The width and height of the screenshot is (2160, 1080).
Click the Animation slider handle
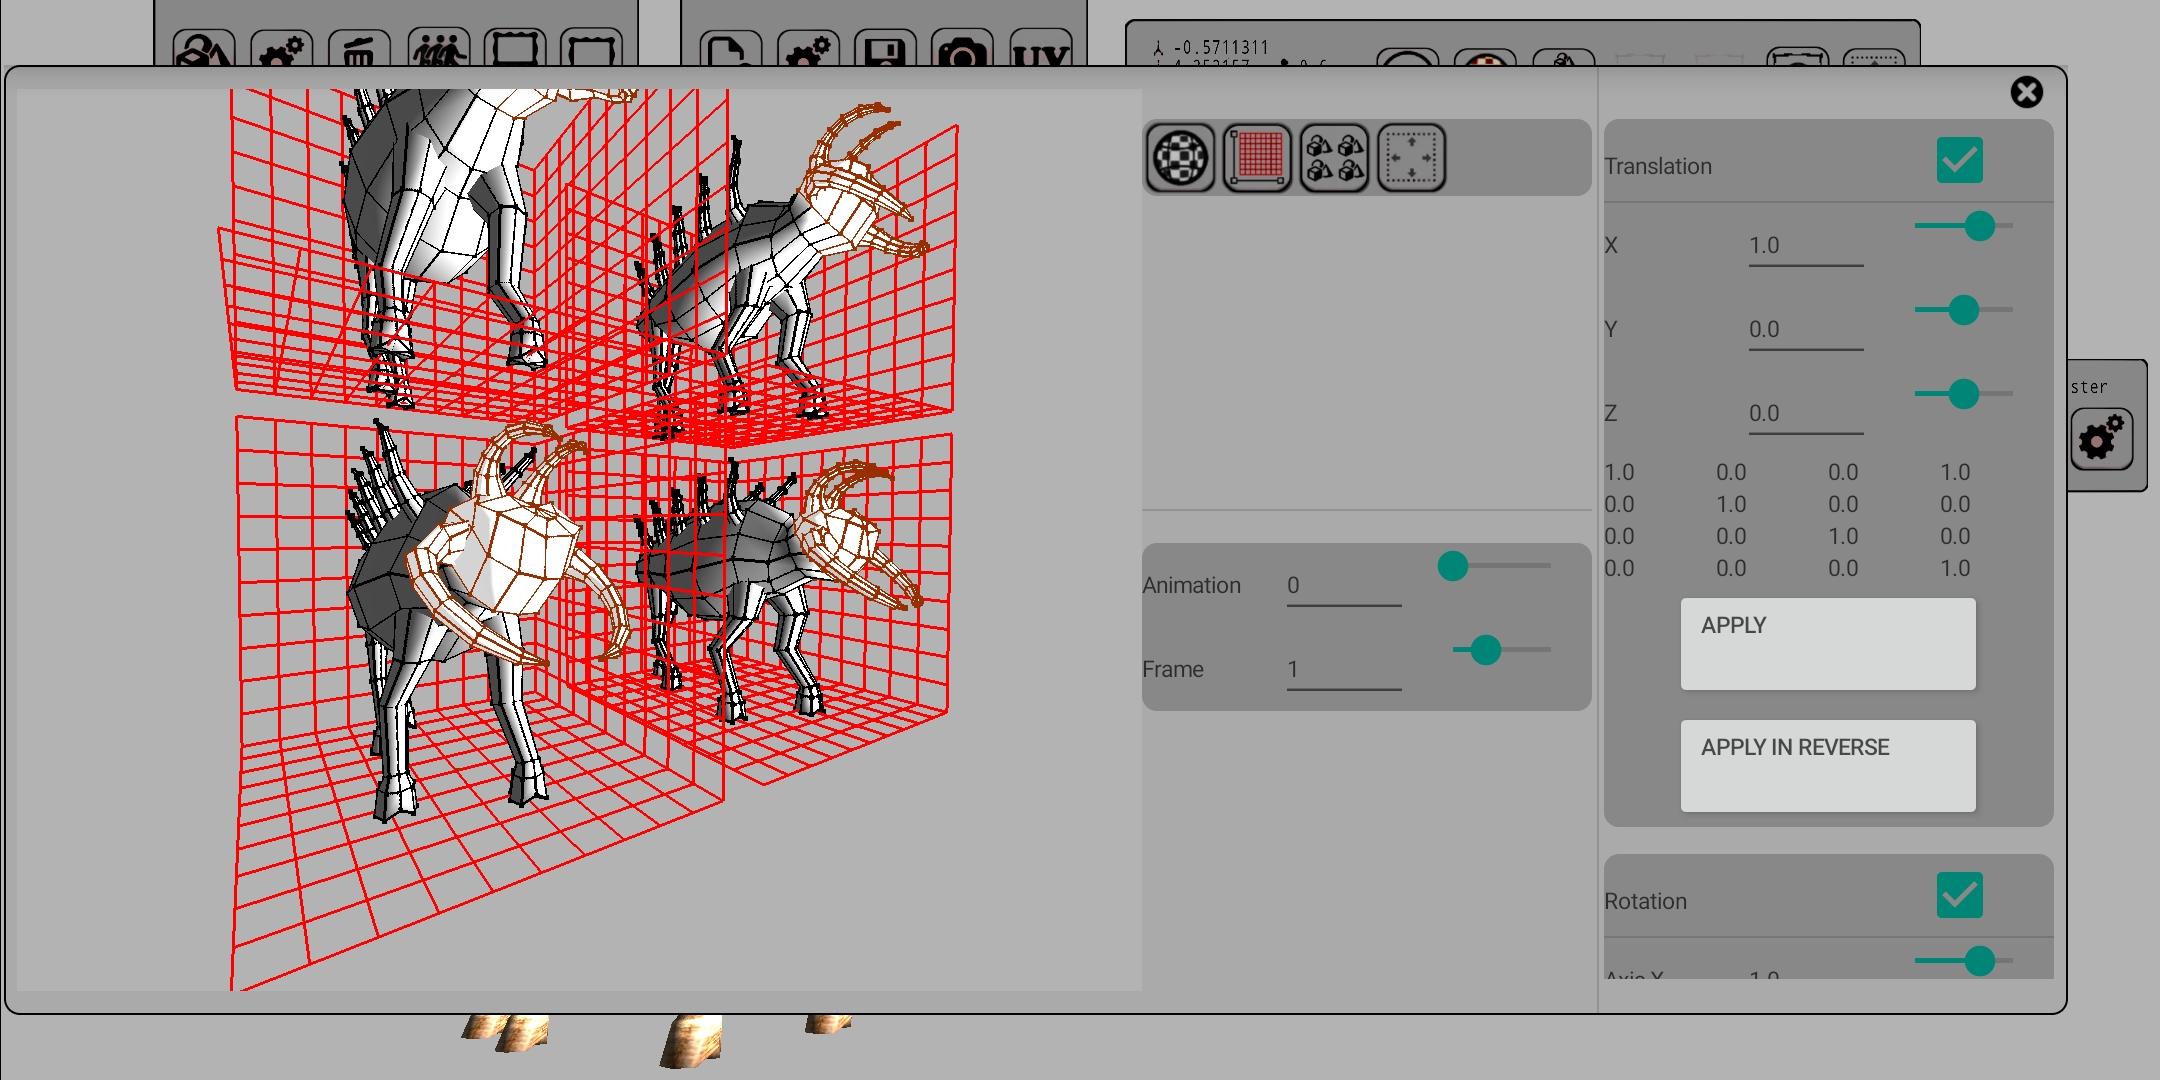pyautogui.click(x=1452, y=566)
